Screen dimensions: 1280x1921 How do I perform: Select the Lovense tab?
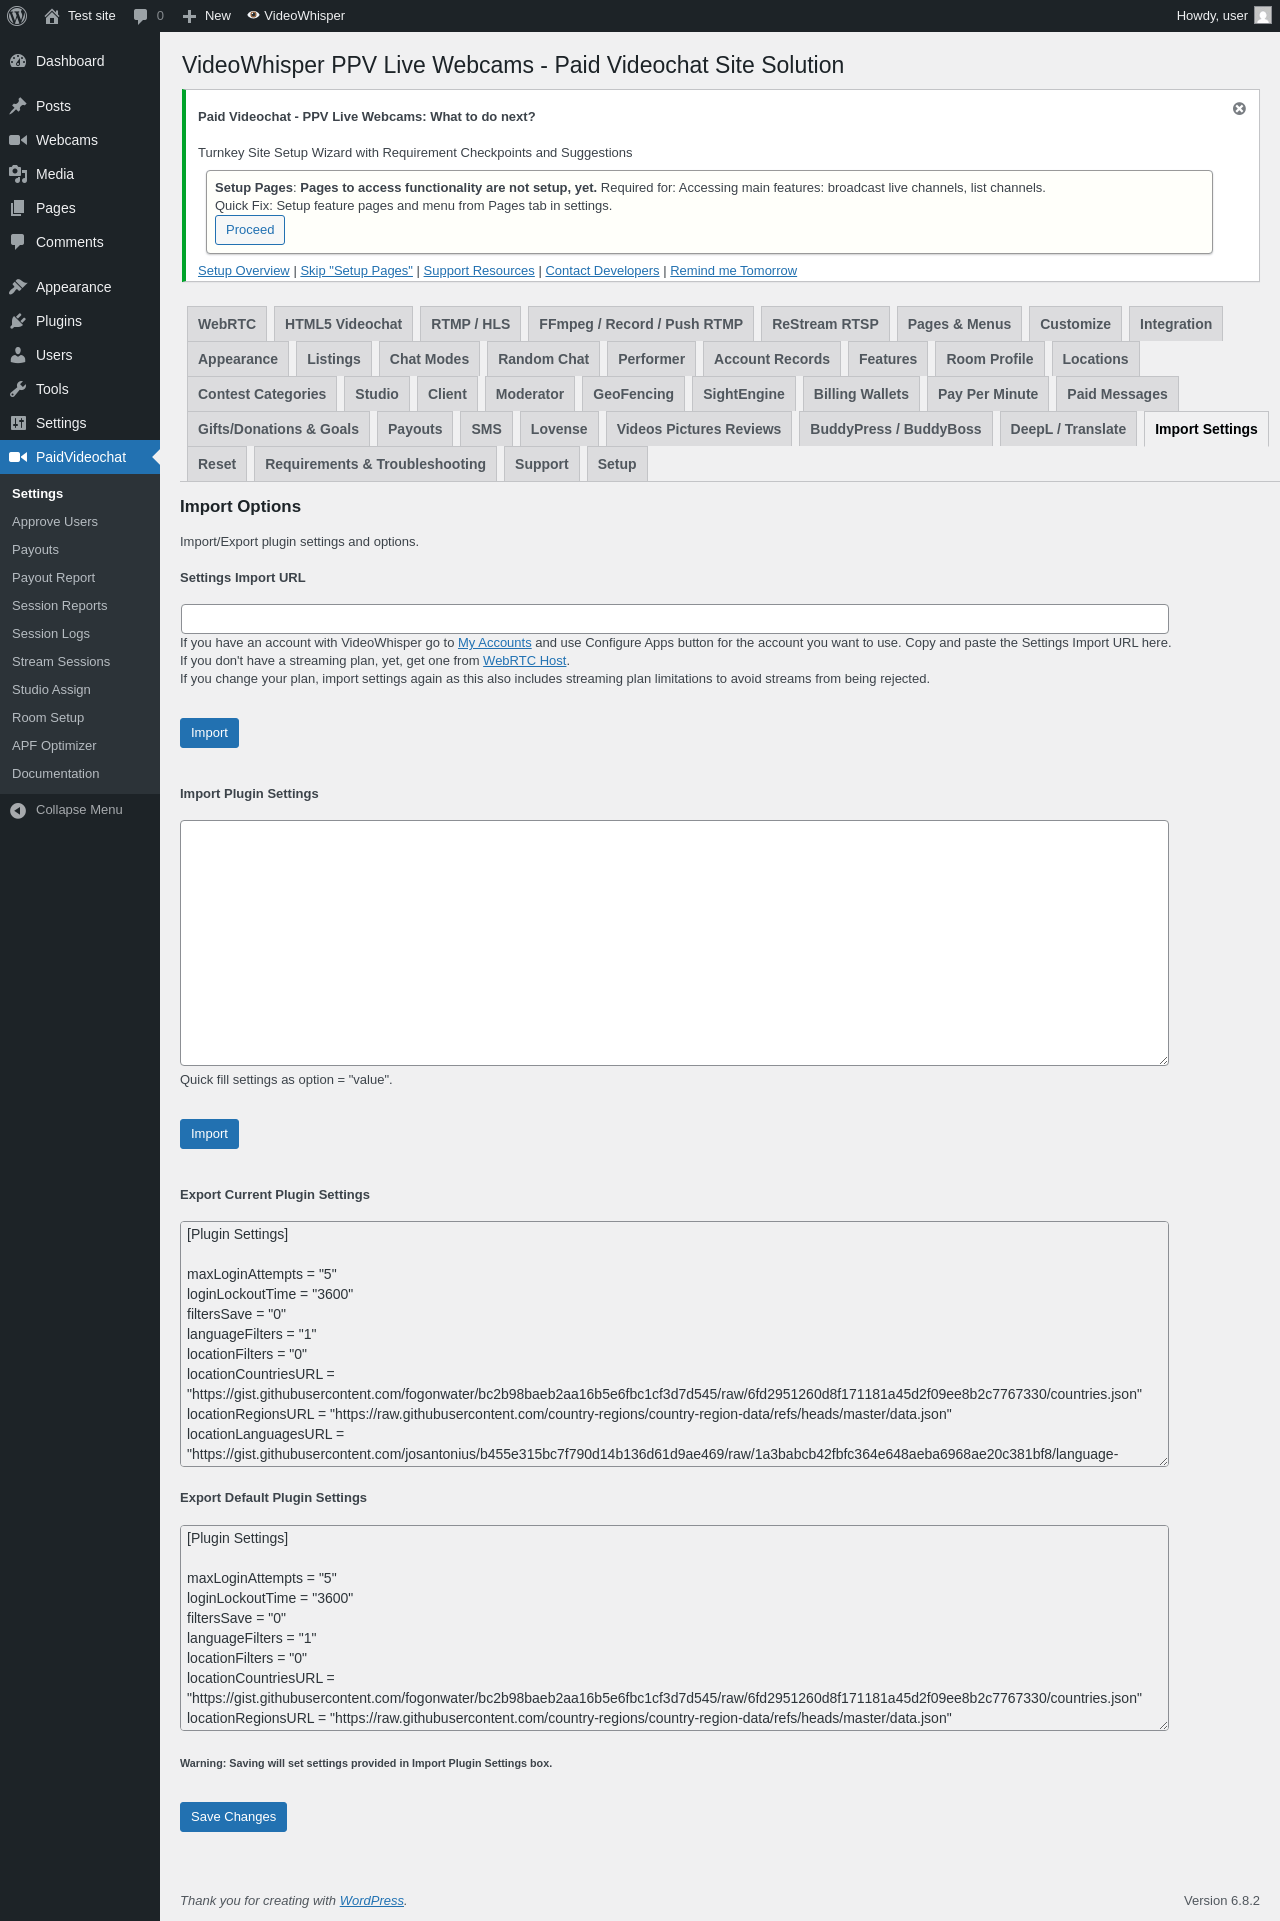[x=559, y=429]
